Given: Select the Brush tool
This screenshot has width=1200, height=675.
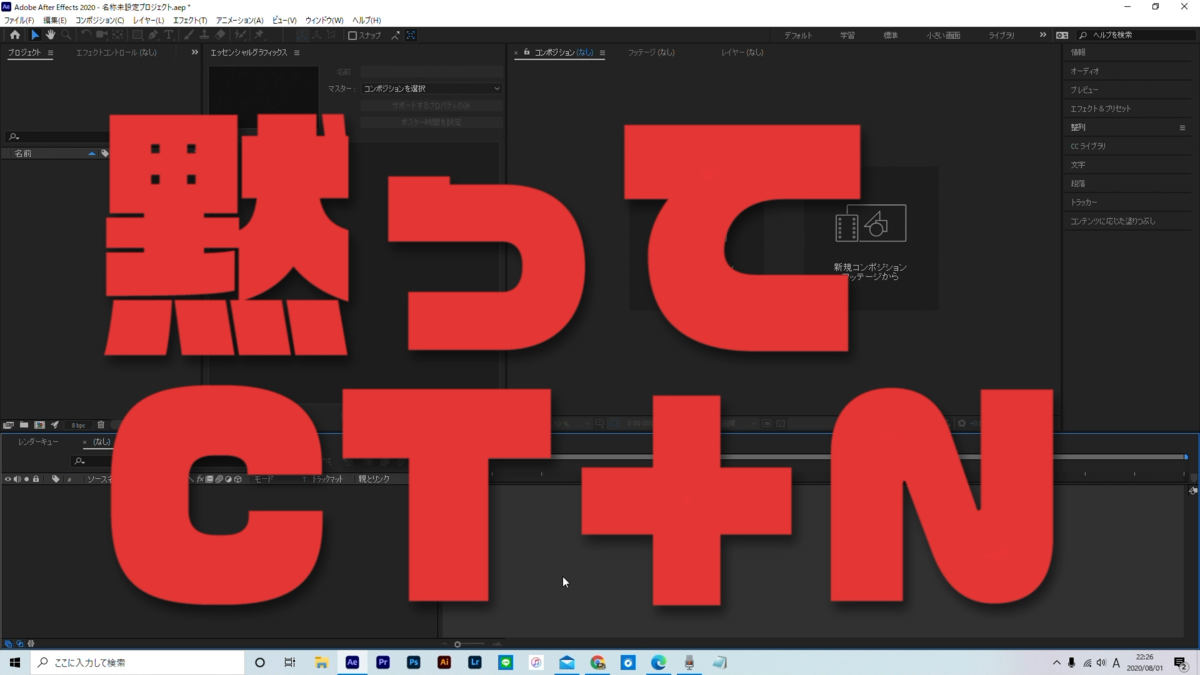Looking at the screenshot, I should click(x=189, y=35).
